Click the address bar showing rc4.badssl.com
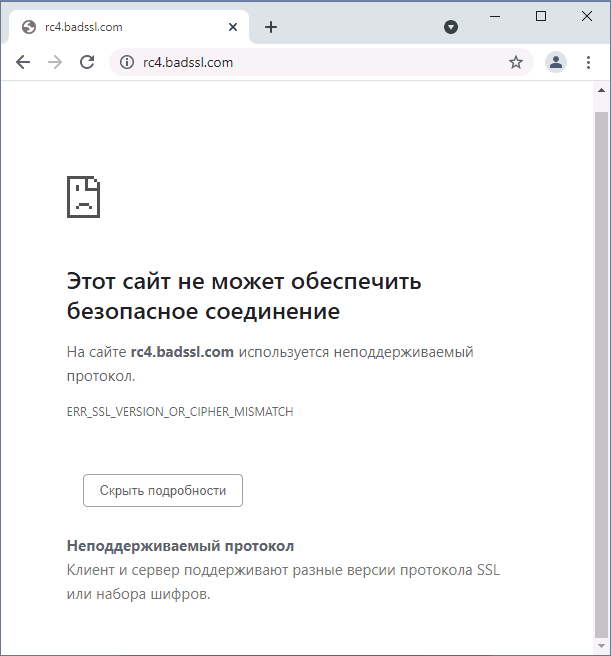Image resolution: width=611 pixels, height=656 pixels. (x=321, y=62)
